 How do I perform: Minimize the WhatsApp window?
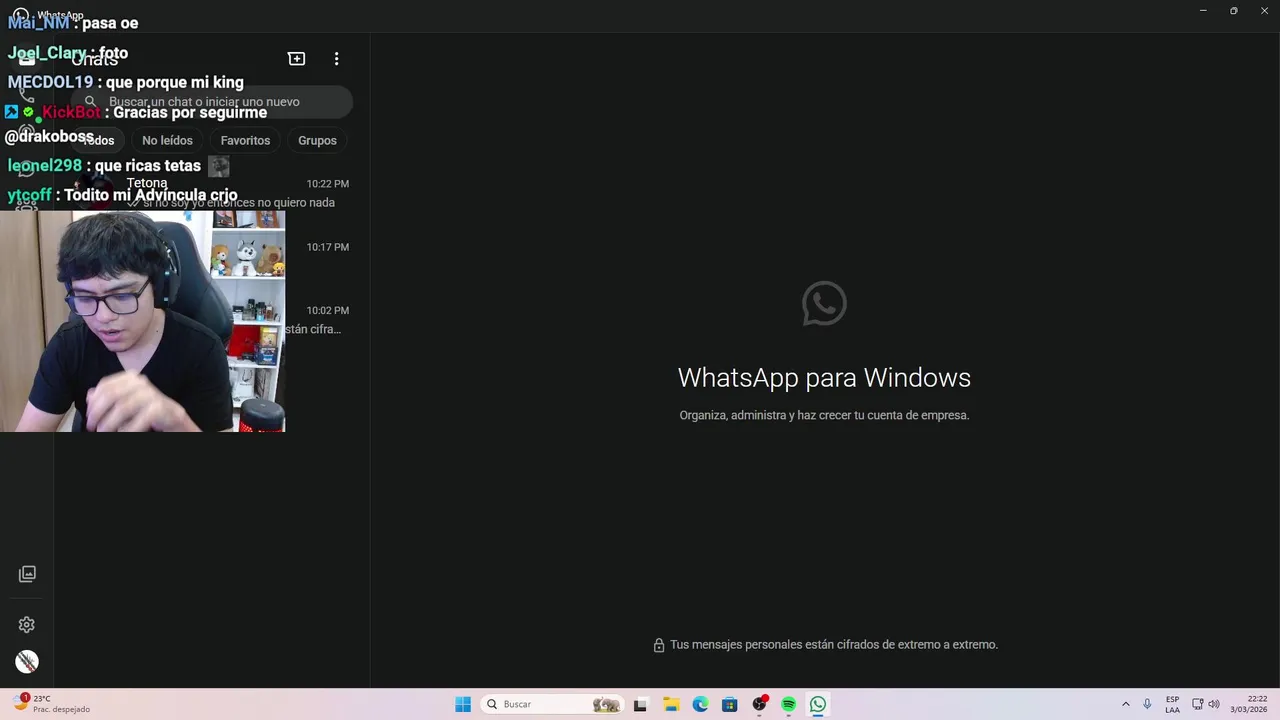point(1203,11)
